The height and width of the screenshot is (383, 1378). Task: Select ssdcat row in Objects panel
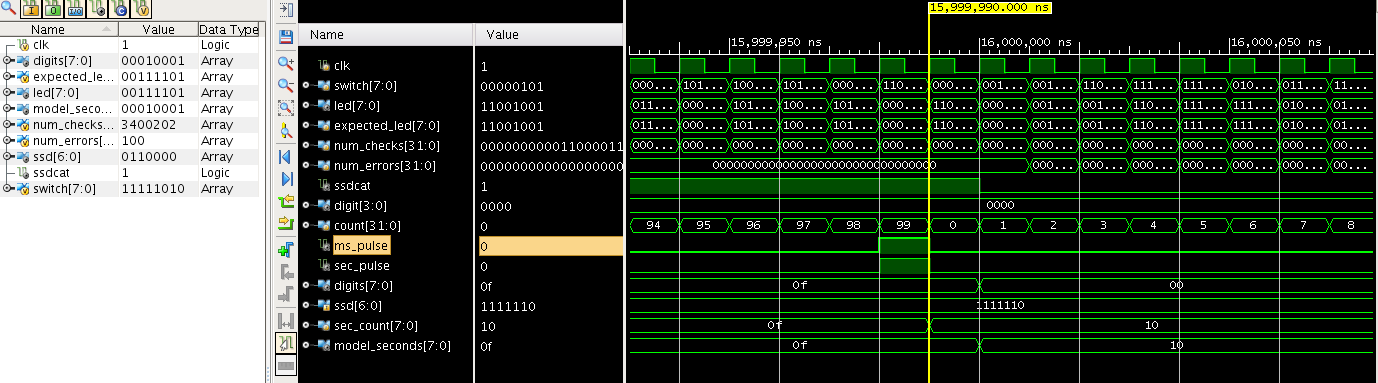pos(130,173)
